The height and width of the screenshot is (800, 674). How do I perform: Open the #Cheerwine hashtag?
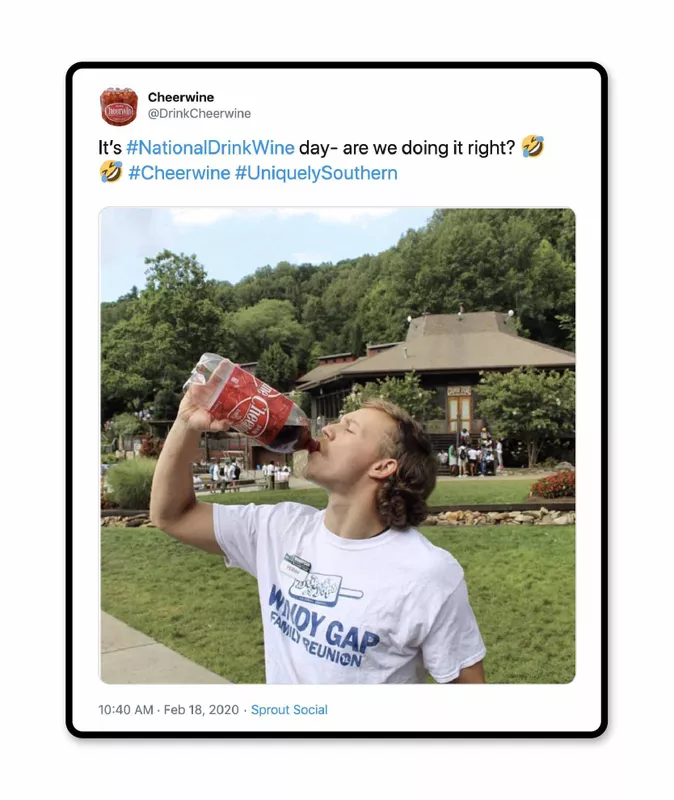point(179,173)
